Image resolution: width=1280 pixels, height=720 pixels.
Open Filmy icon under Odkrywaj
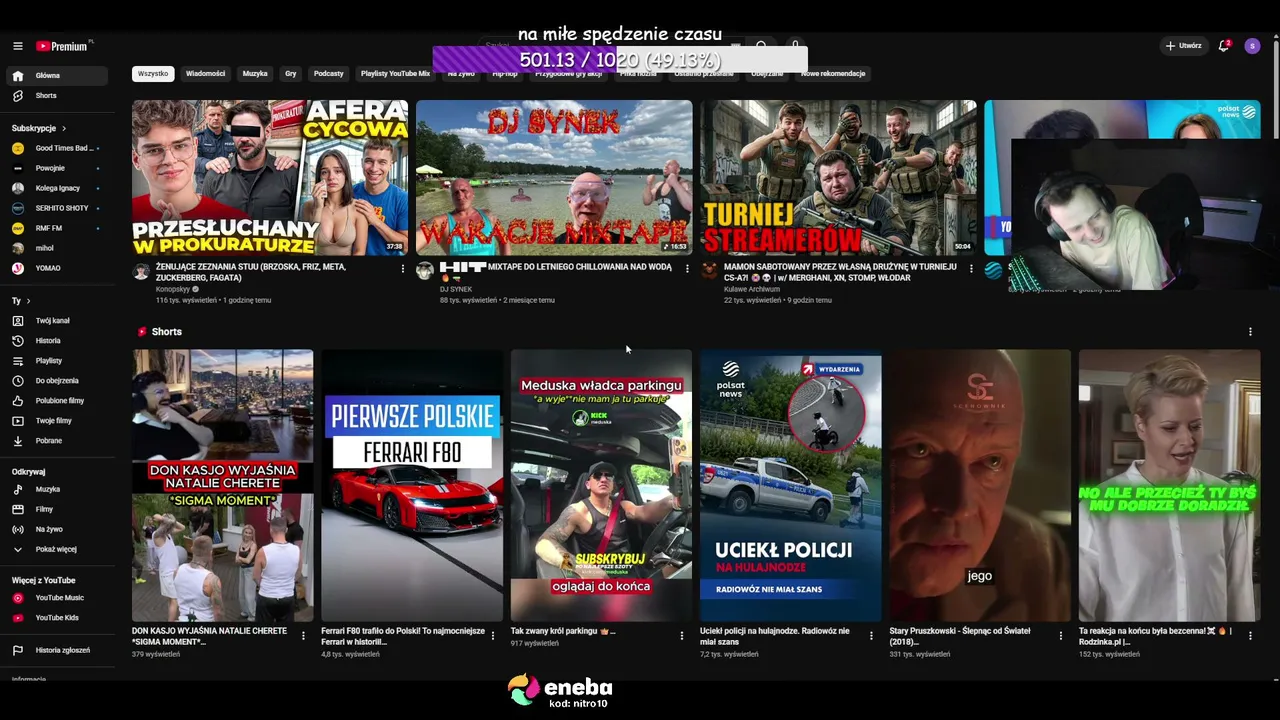[x=18, y=510]
